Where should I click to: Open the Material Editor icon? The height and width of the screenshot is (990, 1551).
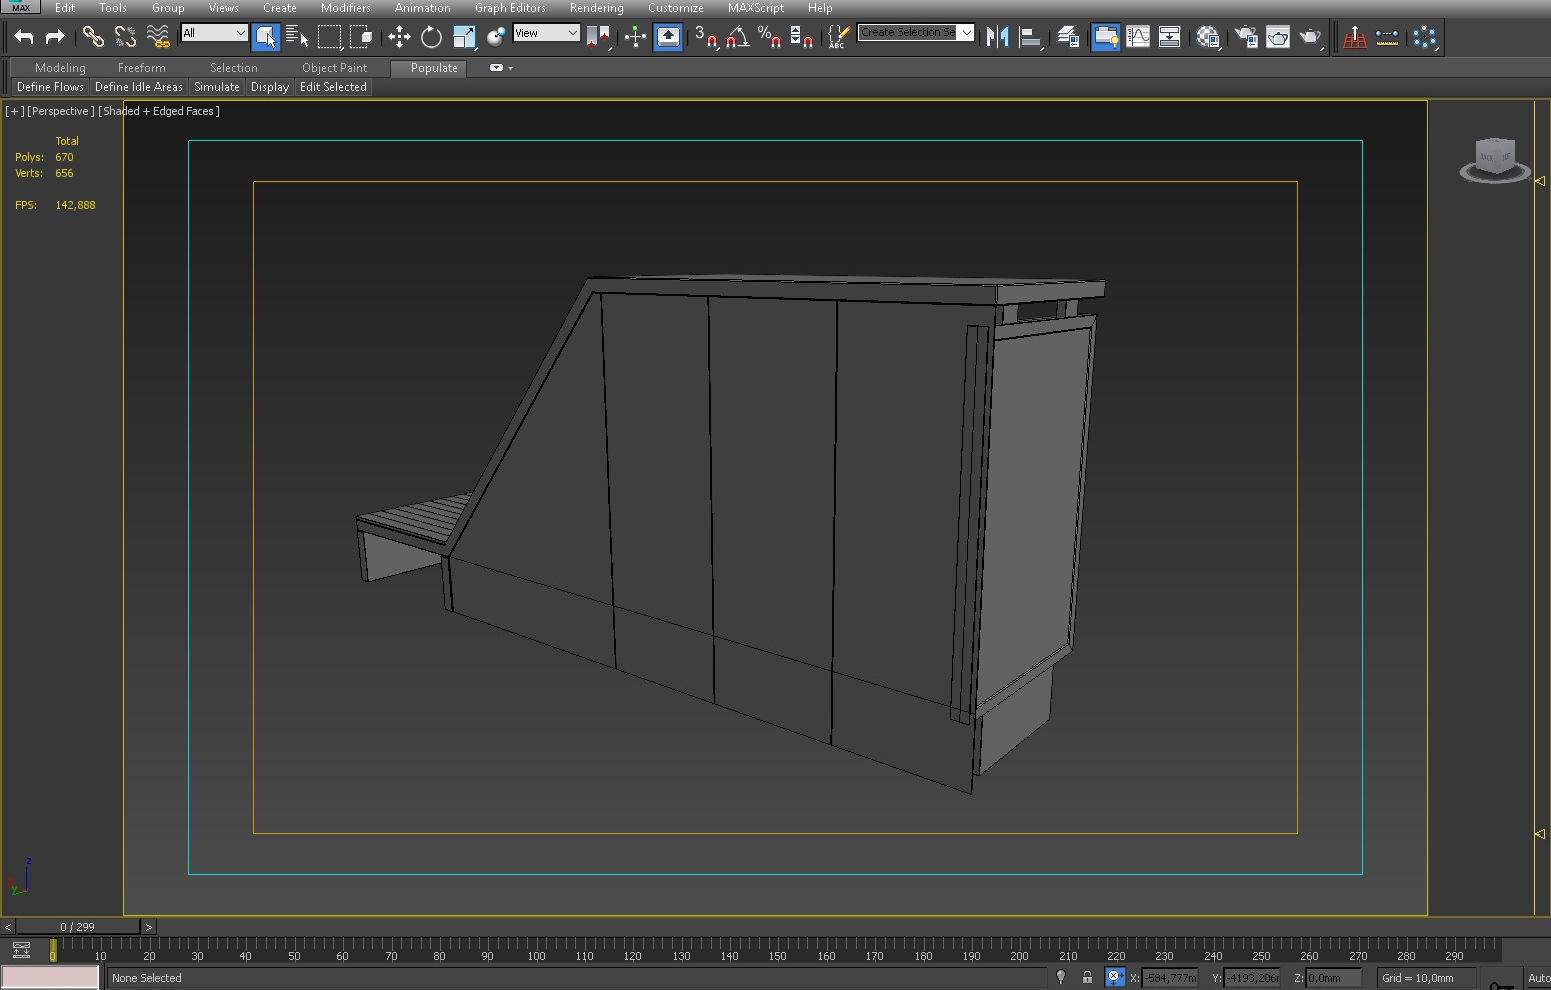coord(1208,37)
